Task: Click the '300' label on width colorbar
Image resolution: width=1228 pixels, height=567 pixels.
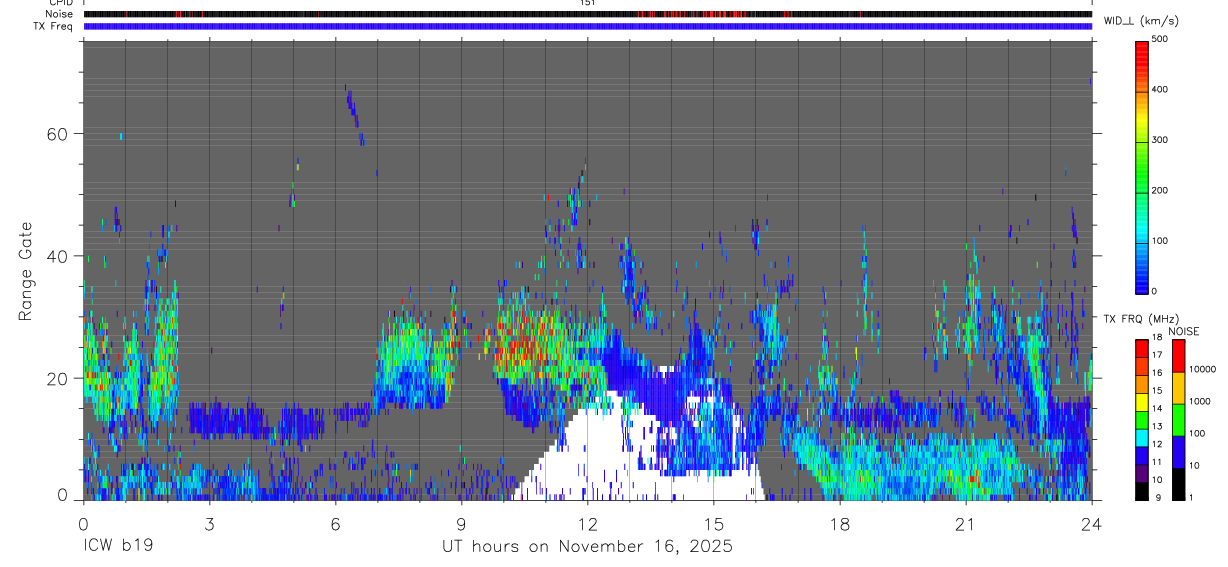Action: tap(1160, 140)
